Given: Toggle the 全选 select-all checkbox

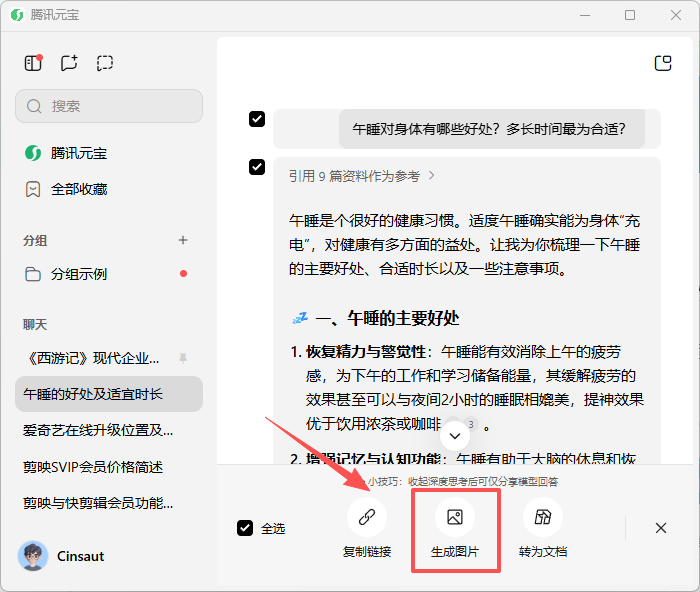Looking at the screenshot, I should click(245, 528).
